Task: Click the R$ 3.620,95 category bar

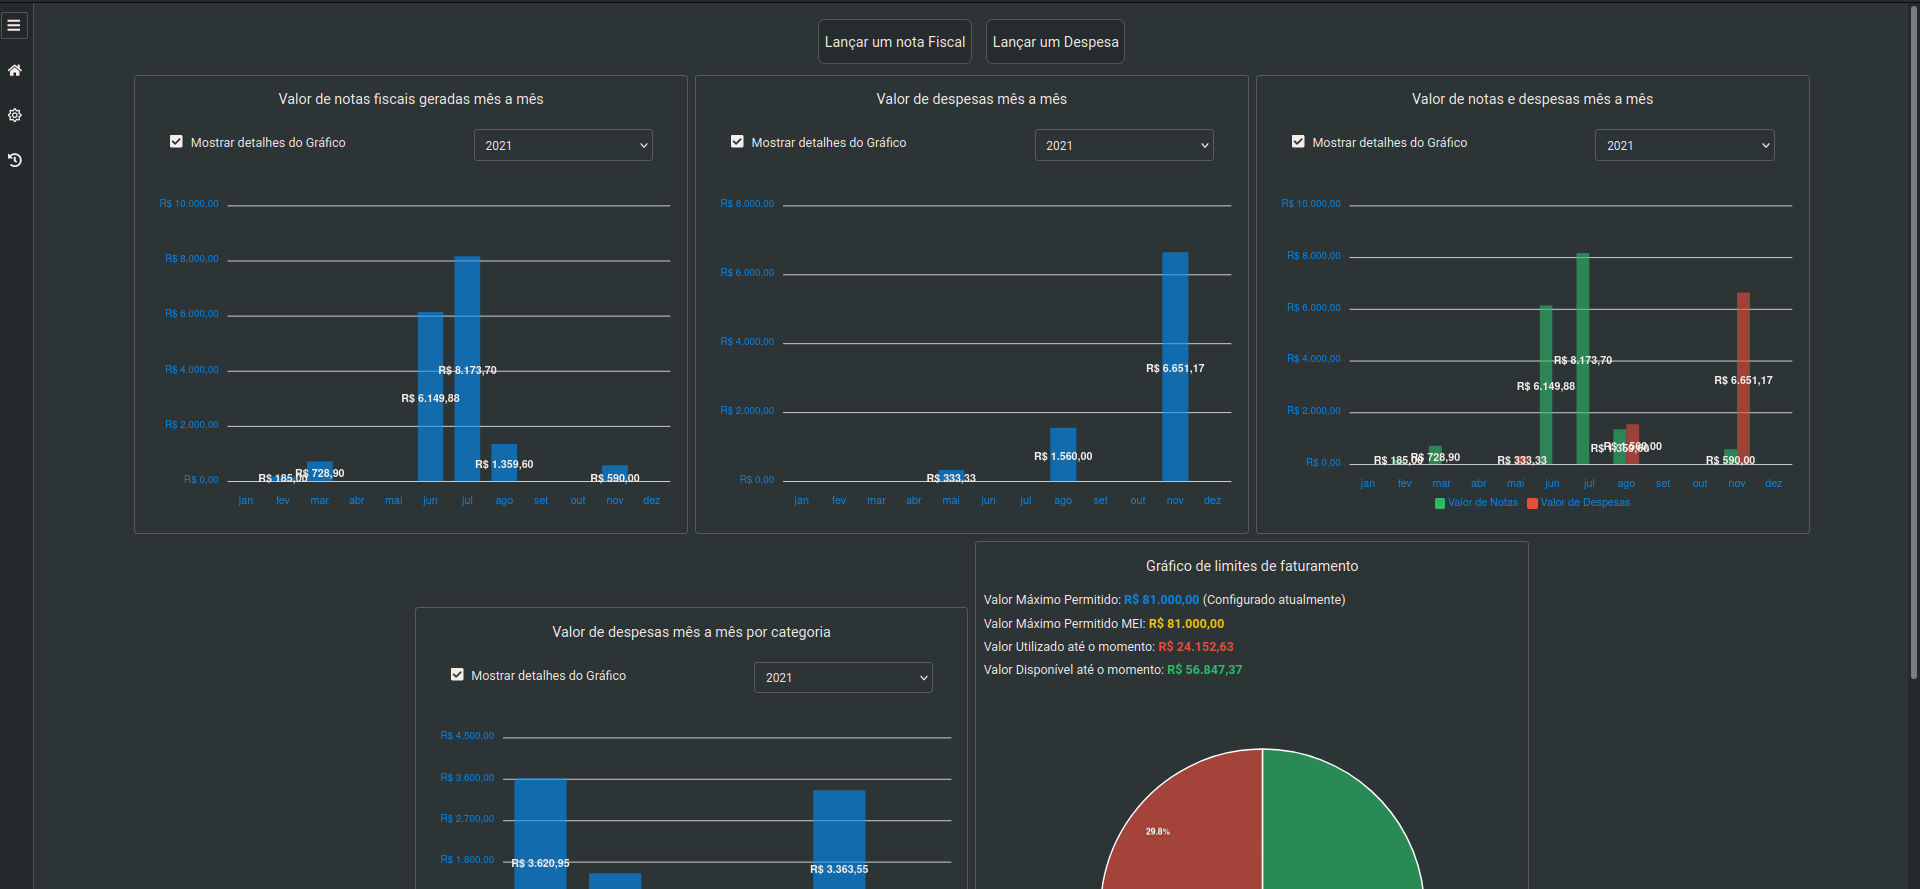Action: pos(540,833)
